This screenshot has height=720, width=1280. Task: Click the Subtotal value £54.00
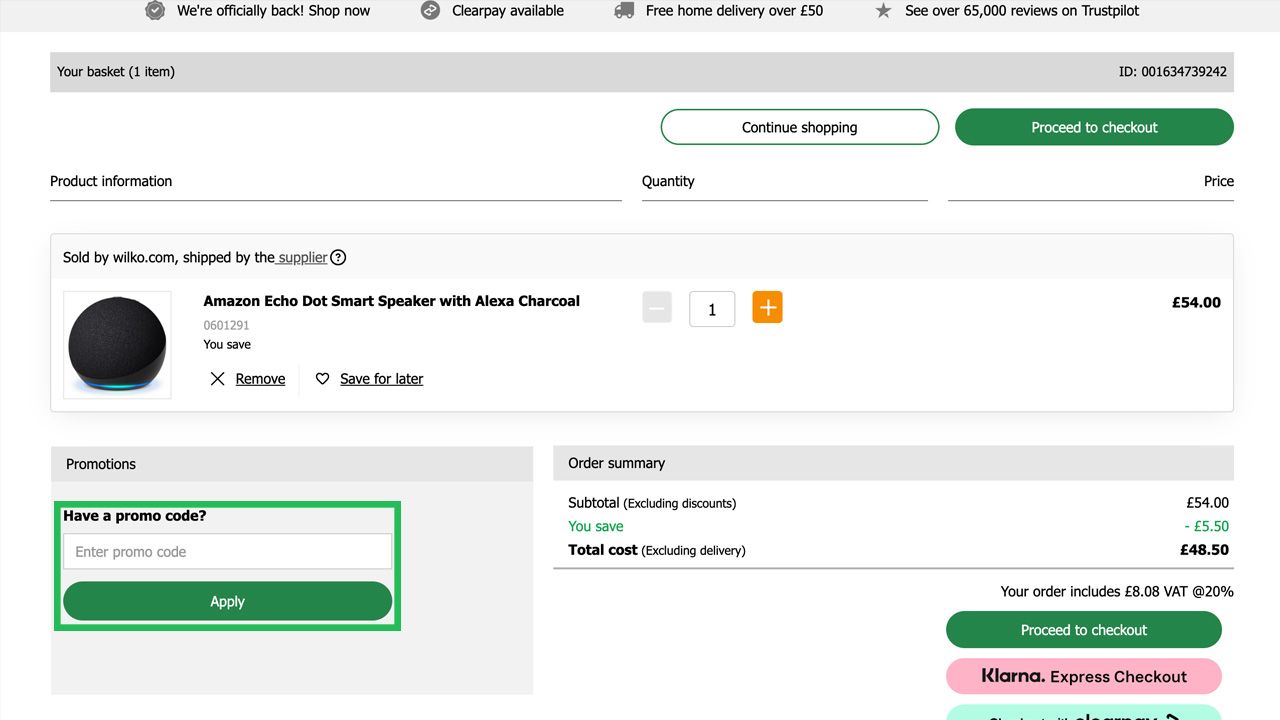1208,503
